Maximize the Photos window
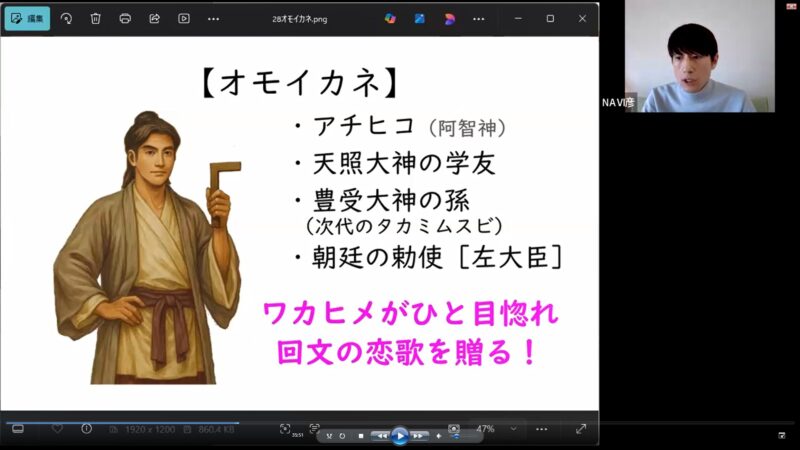The width and height of the screenshot is (800, 450). (x=550, y=18)
